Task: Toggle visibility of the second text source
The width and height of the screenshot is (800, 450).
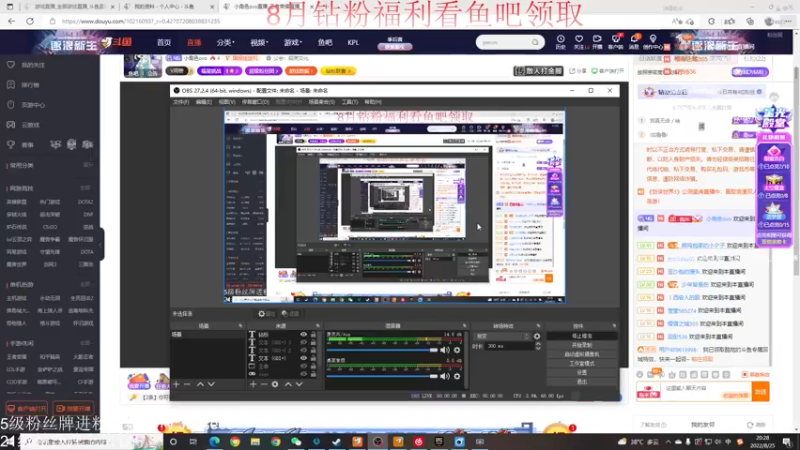Action: click(304, 342)
